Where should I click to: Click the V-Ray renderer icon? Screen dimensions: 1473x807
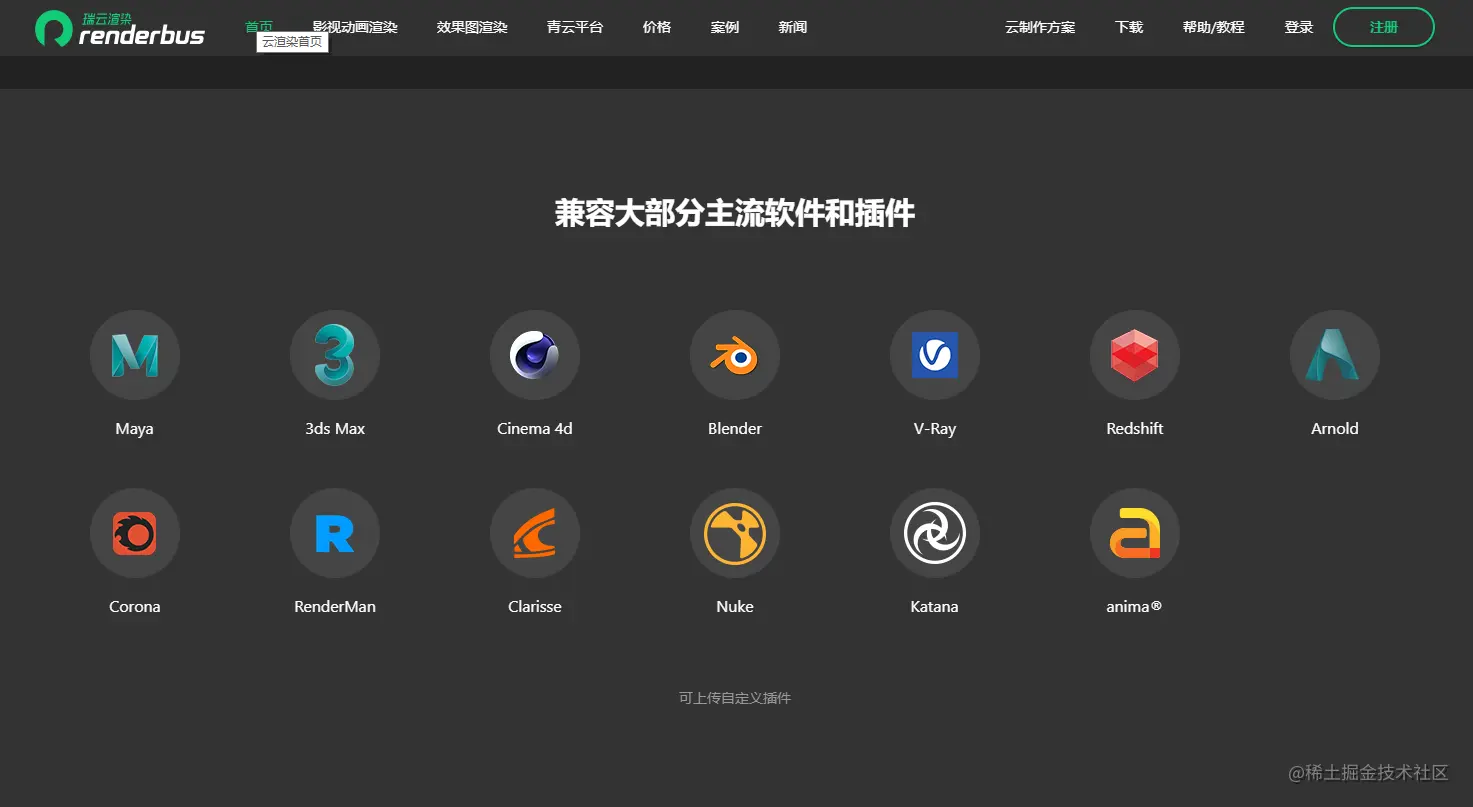(x=934, y=354)
